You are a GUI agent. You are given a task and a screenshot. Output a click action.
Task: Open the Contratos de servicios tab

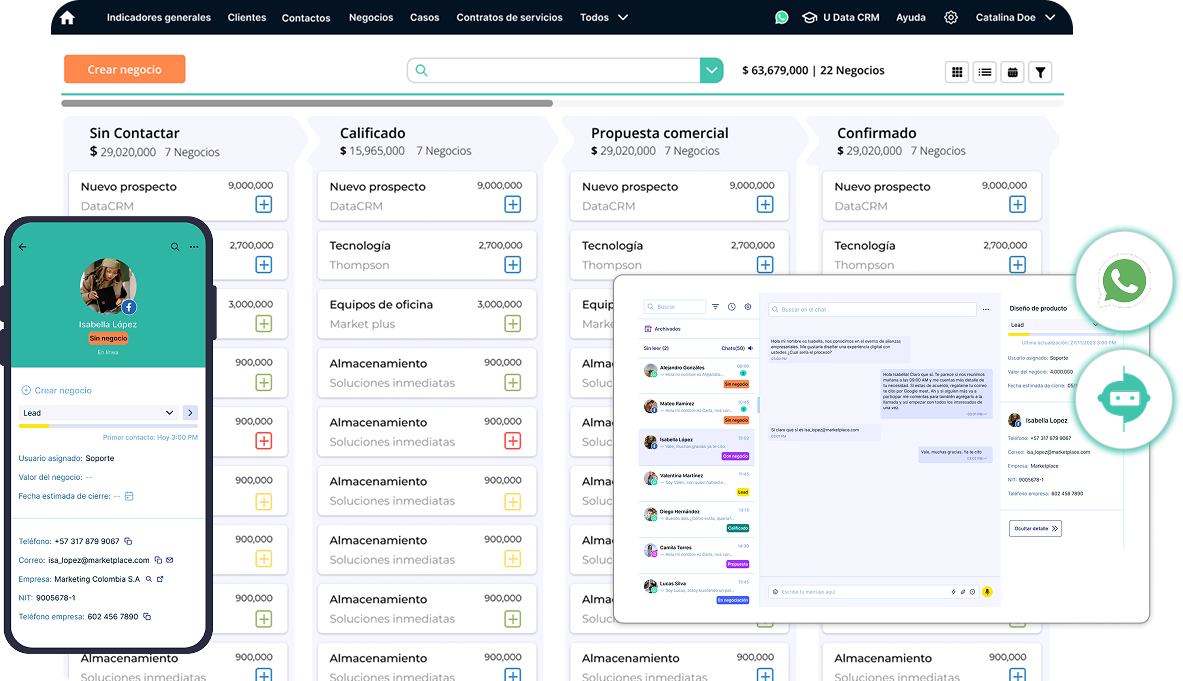(509, 17)
